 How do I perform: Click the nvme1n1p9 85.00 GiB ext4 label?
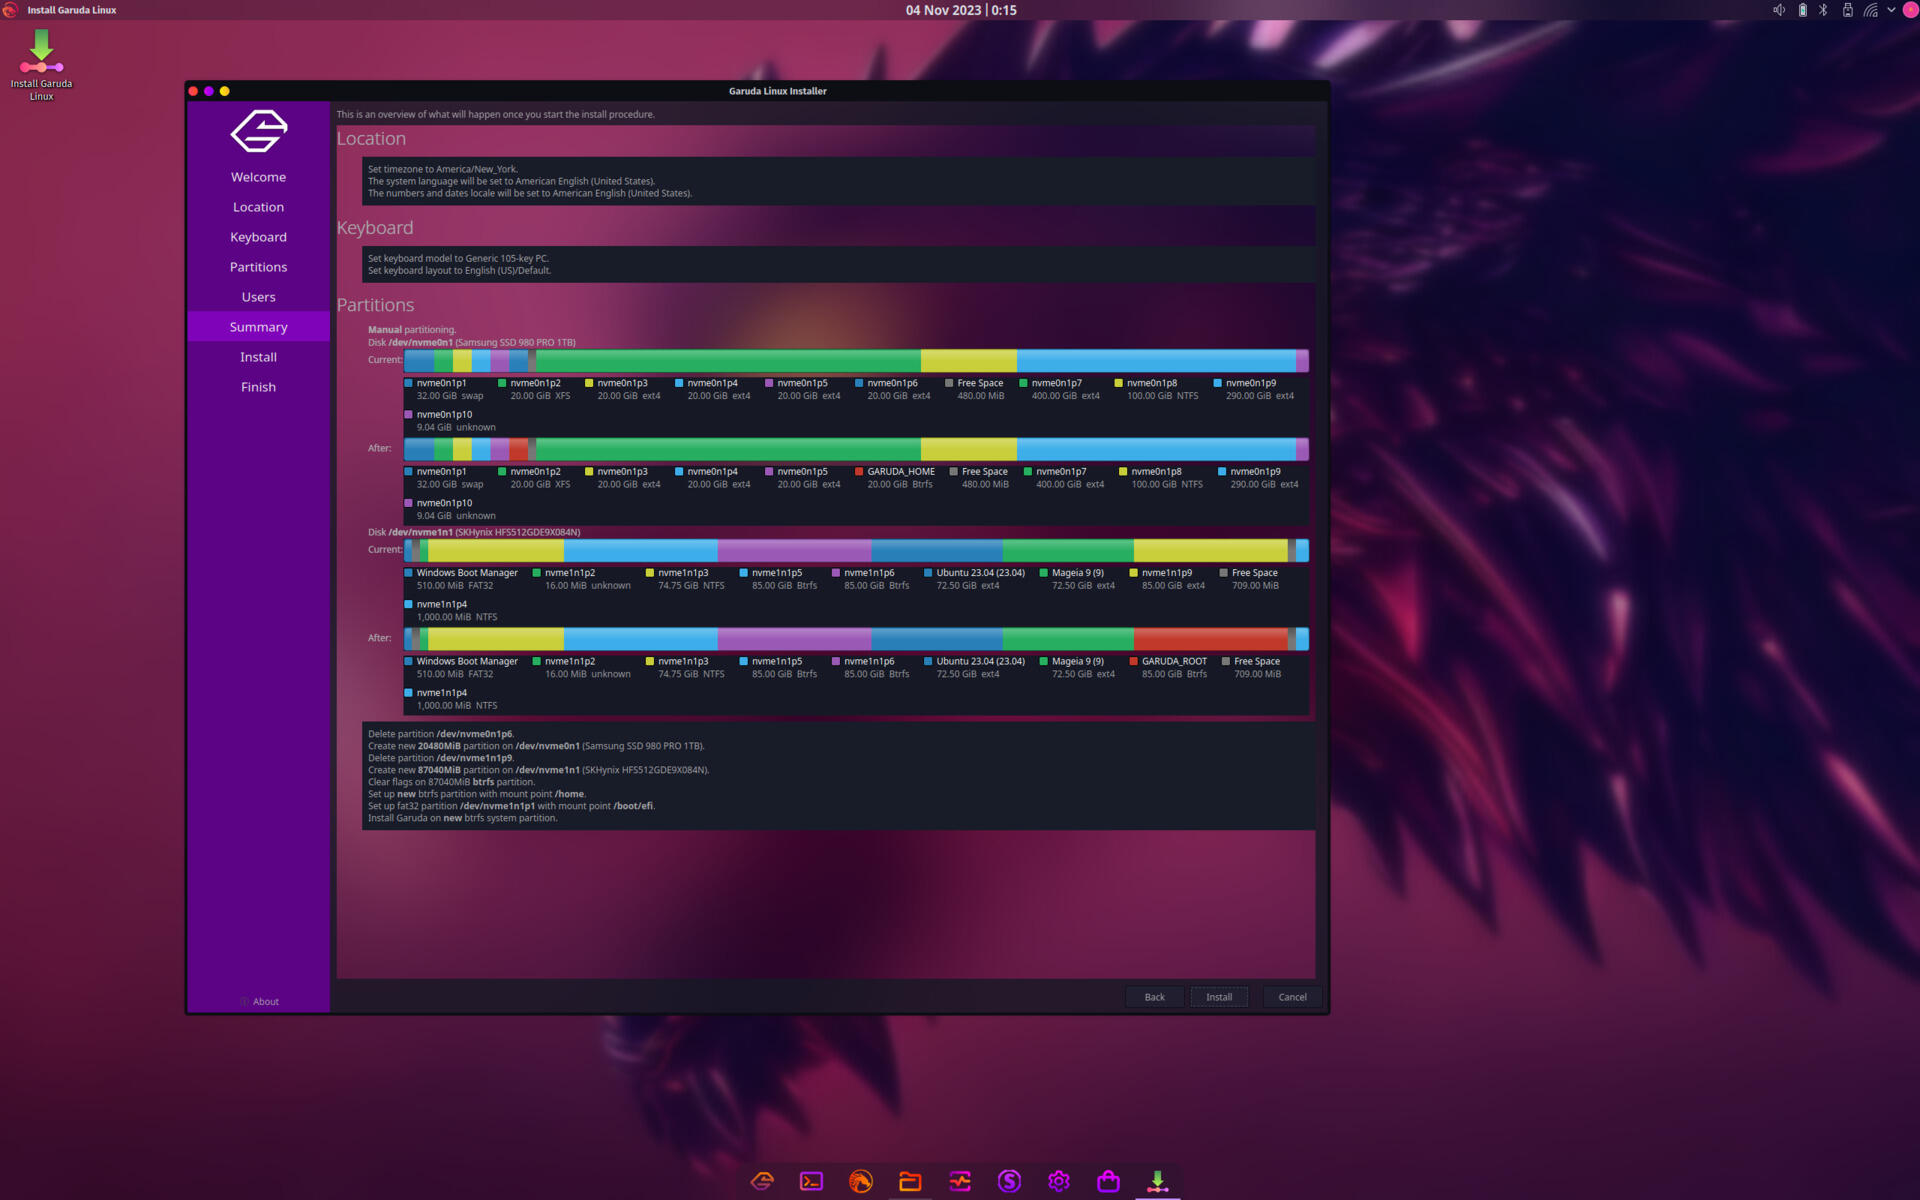click(1173, 579)
